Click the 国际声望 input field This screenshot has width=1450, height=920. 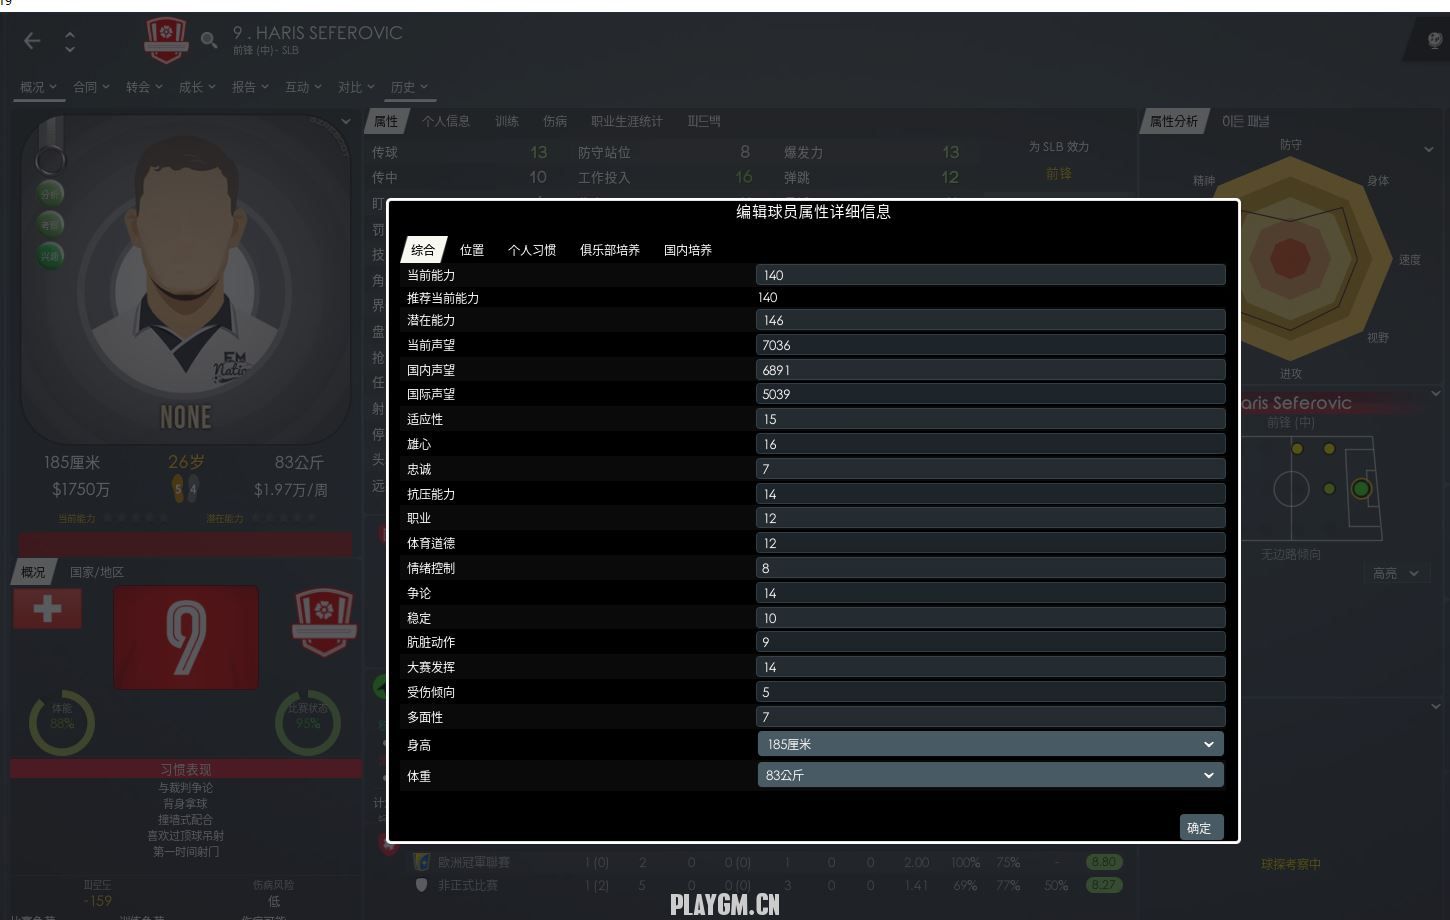[991, 394]
